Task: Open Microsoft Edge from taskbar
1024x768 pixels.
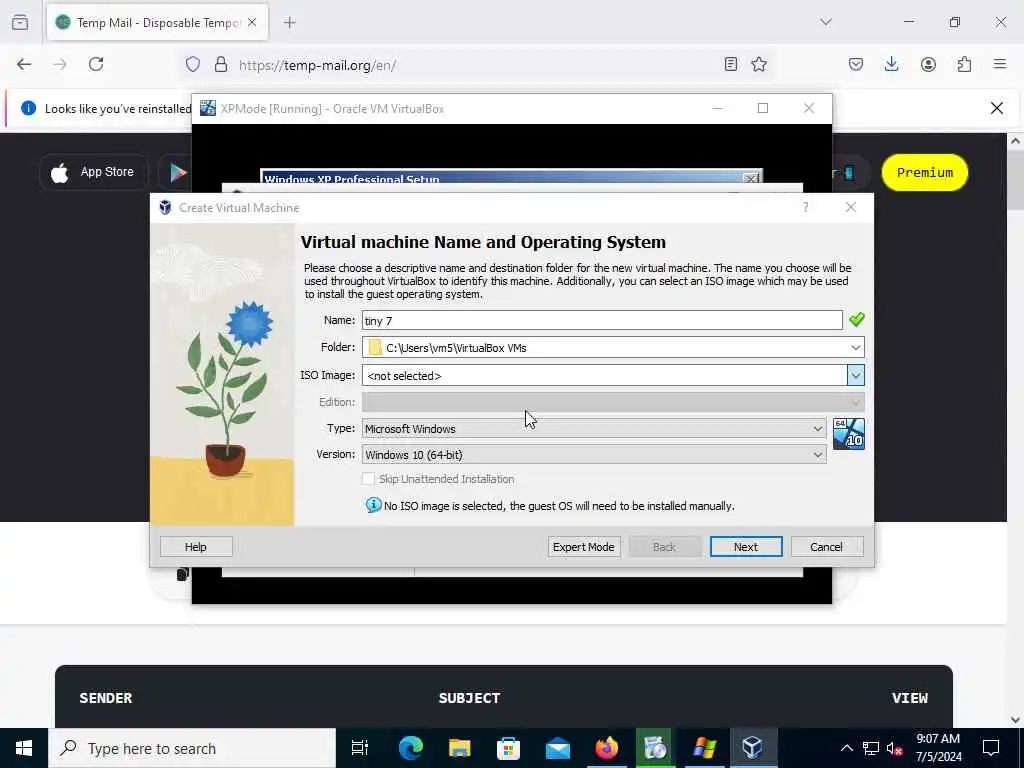Action: coord(411,748)
